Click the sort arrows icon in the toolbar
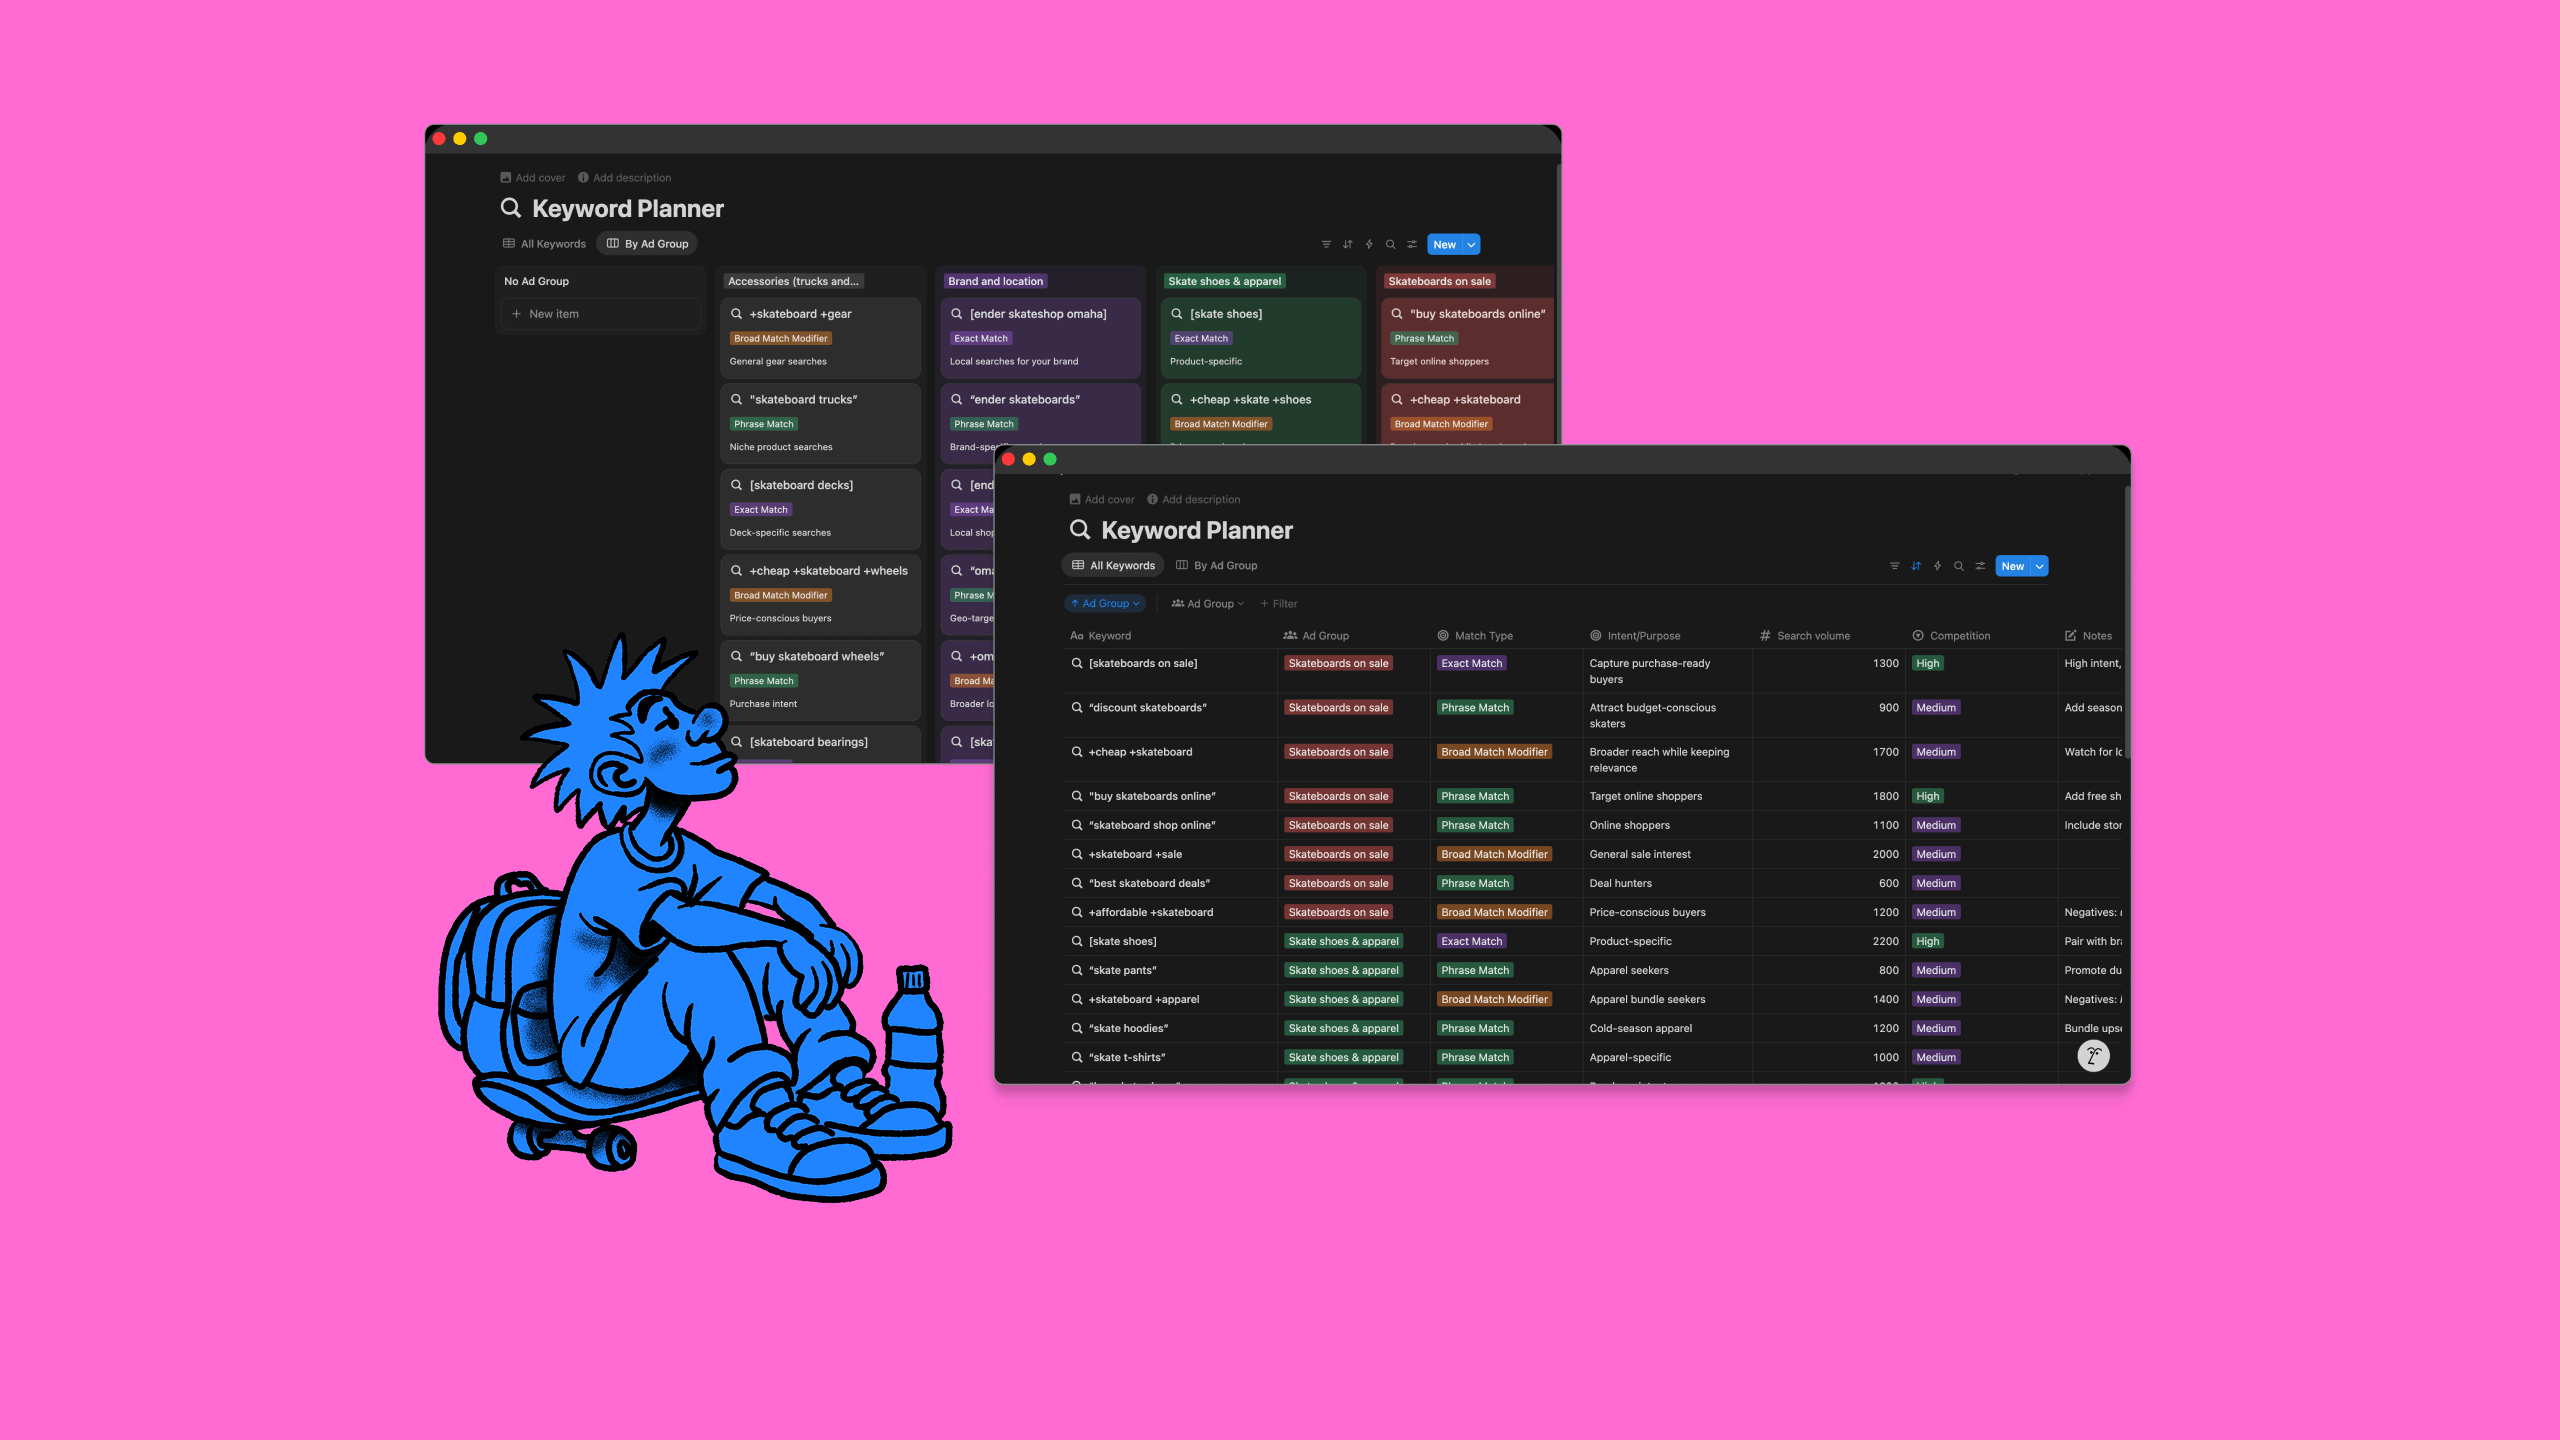This screenshot has height=1440, width=2560. (1916, 566)
